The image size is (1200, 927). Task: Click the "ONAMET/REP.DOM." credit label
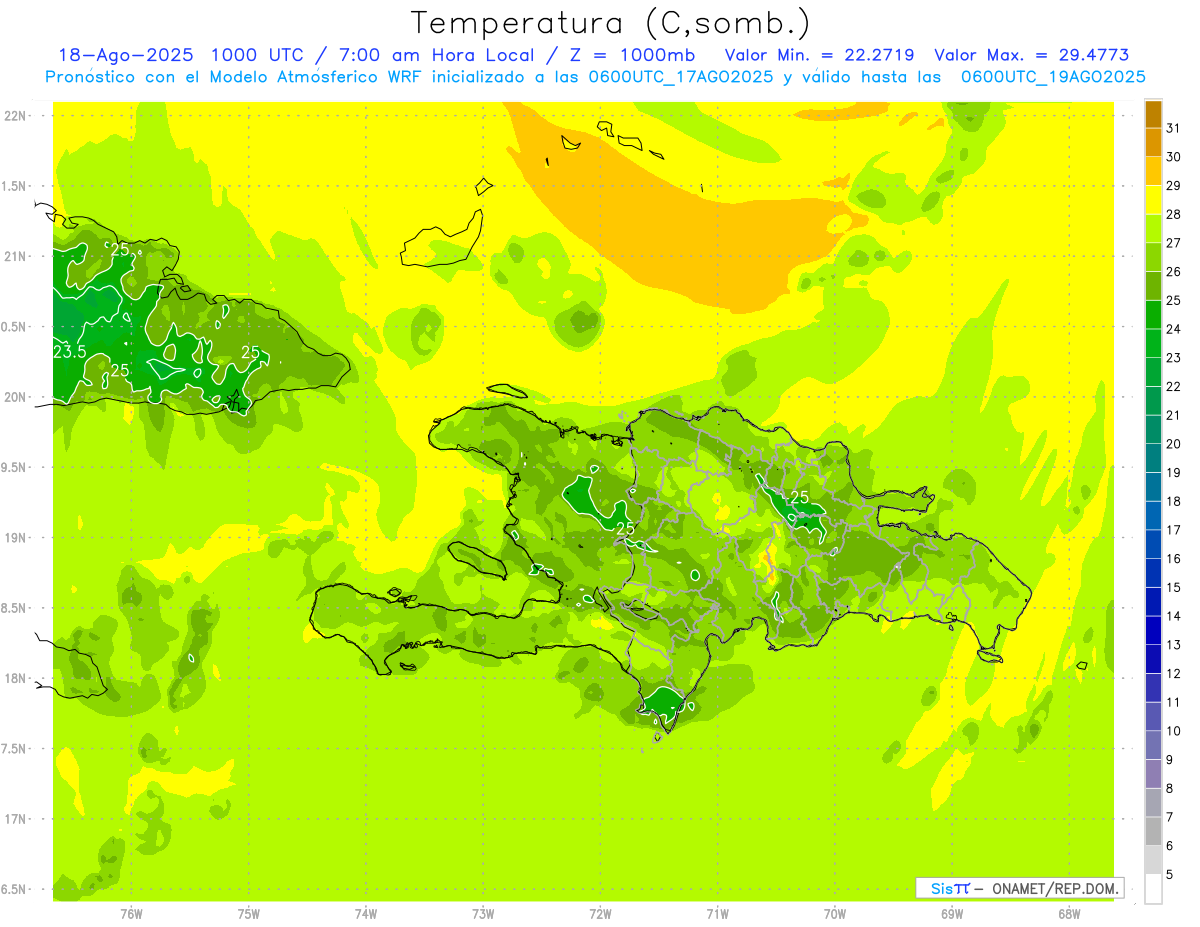click(1055, 888)
